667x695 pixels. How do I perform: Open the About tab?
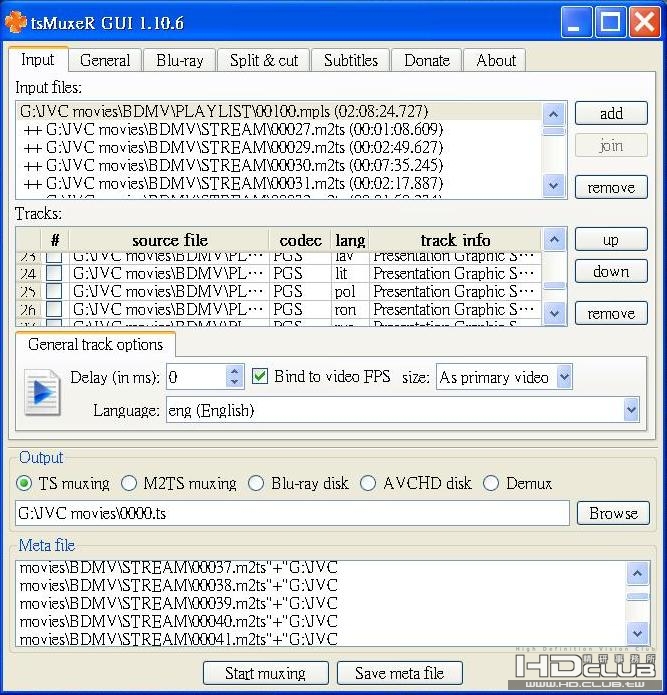(495, 60)
